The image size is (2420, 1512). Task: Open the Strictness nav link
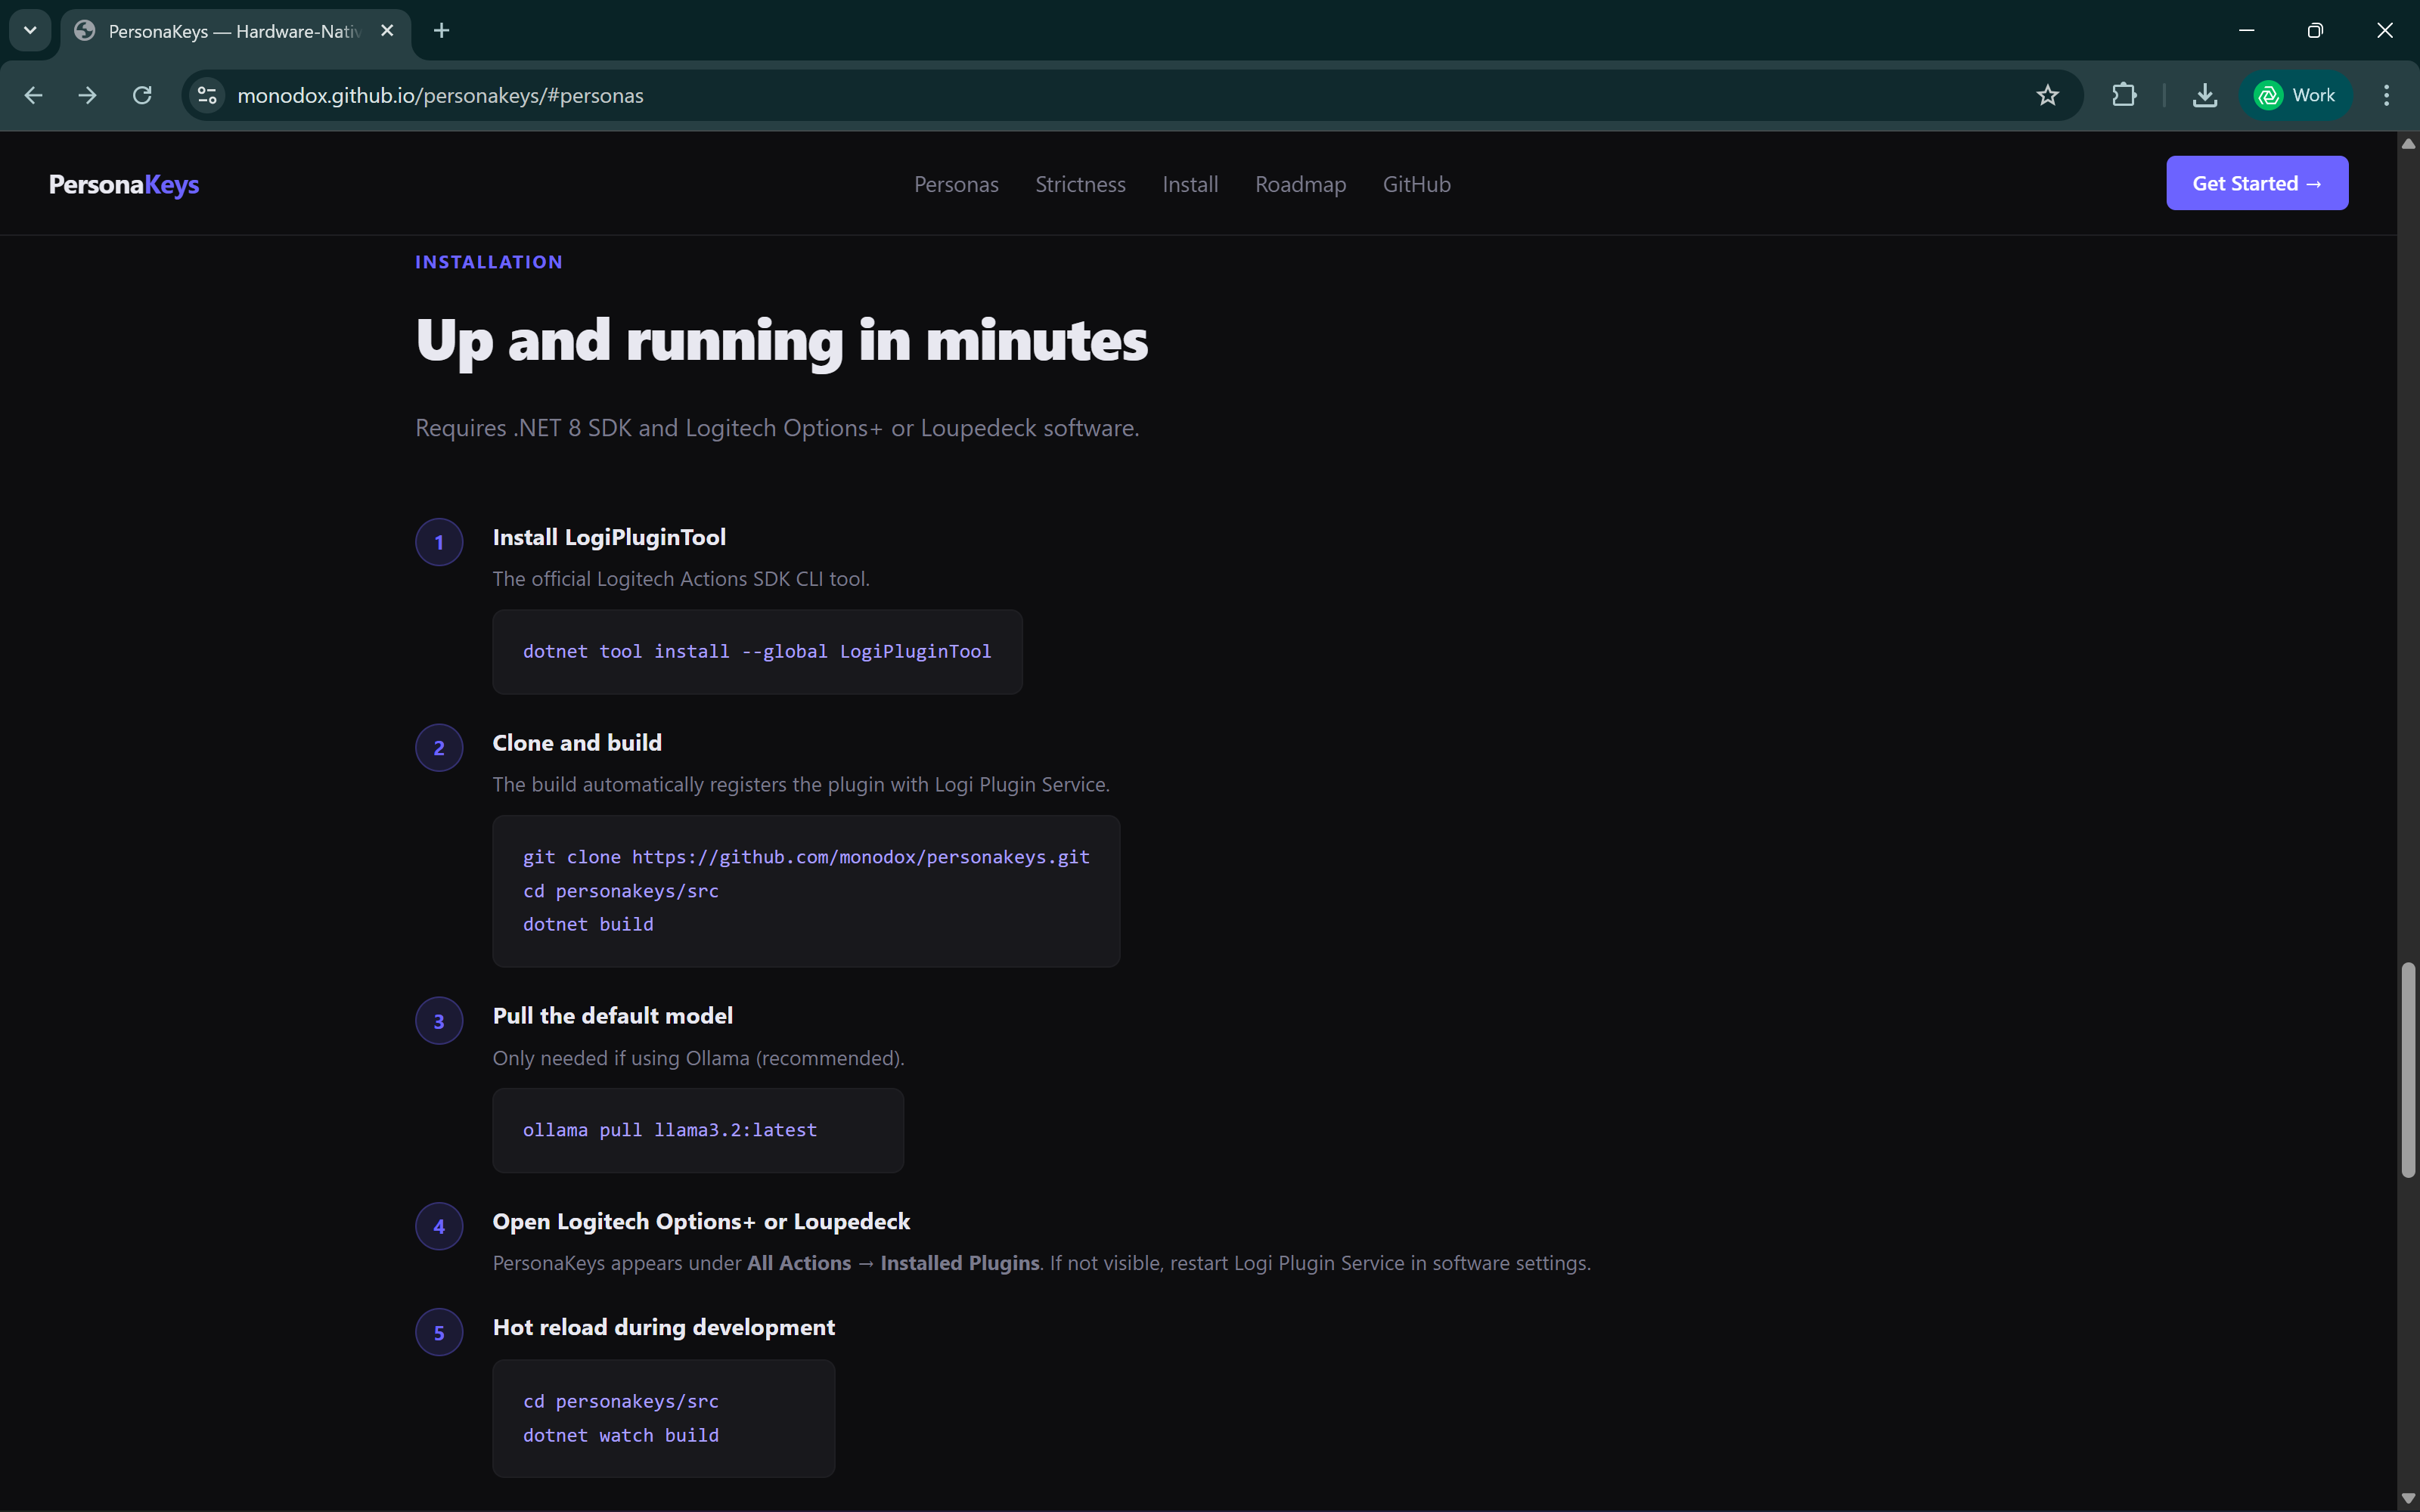[1080, 184]
